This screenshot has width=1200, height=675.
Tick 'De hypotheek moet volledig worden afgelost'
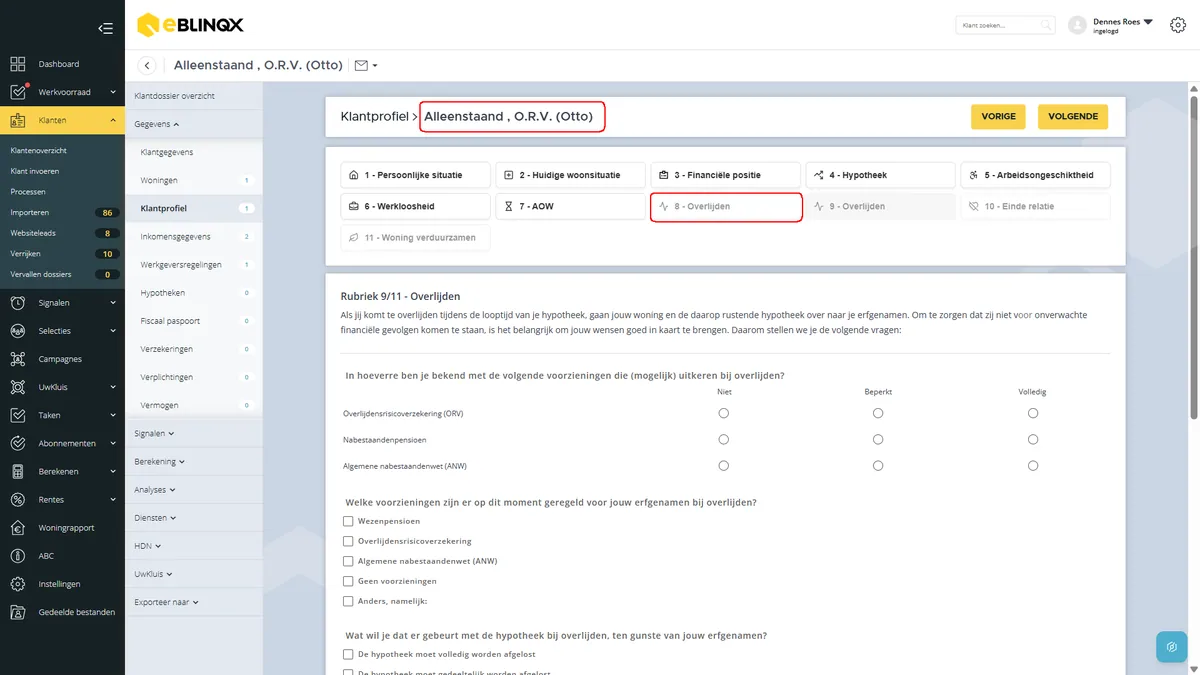(348, 654)
